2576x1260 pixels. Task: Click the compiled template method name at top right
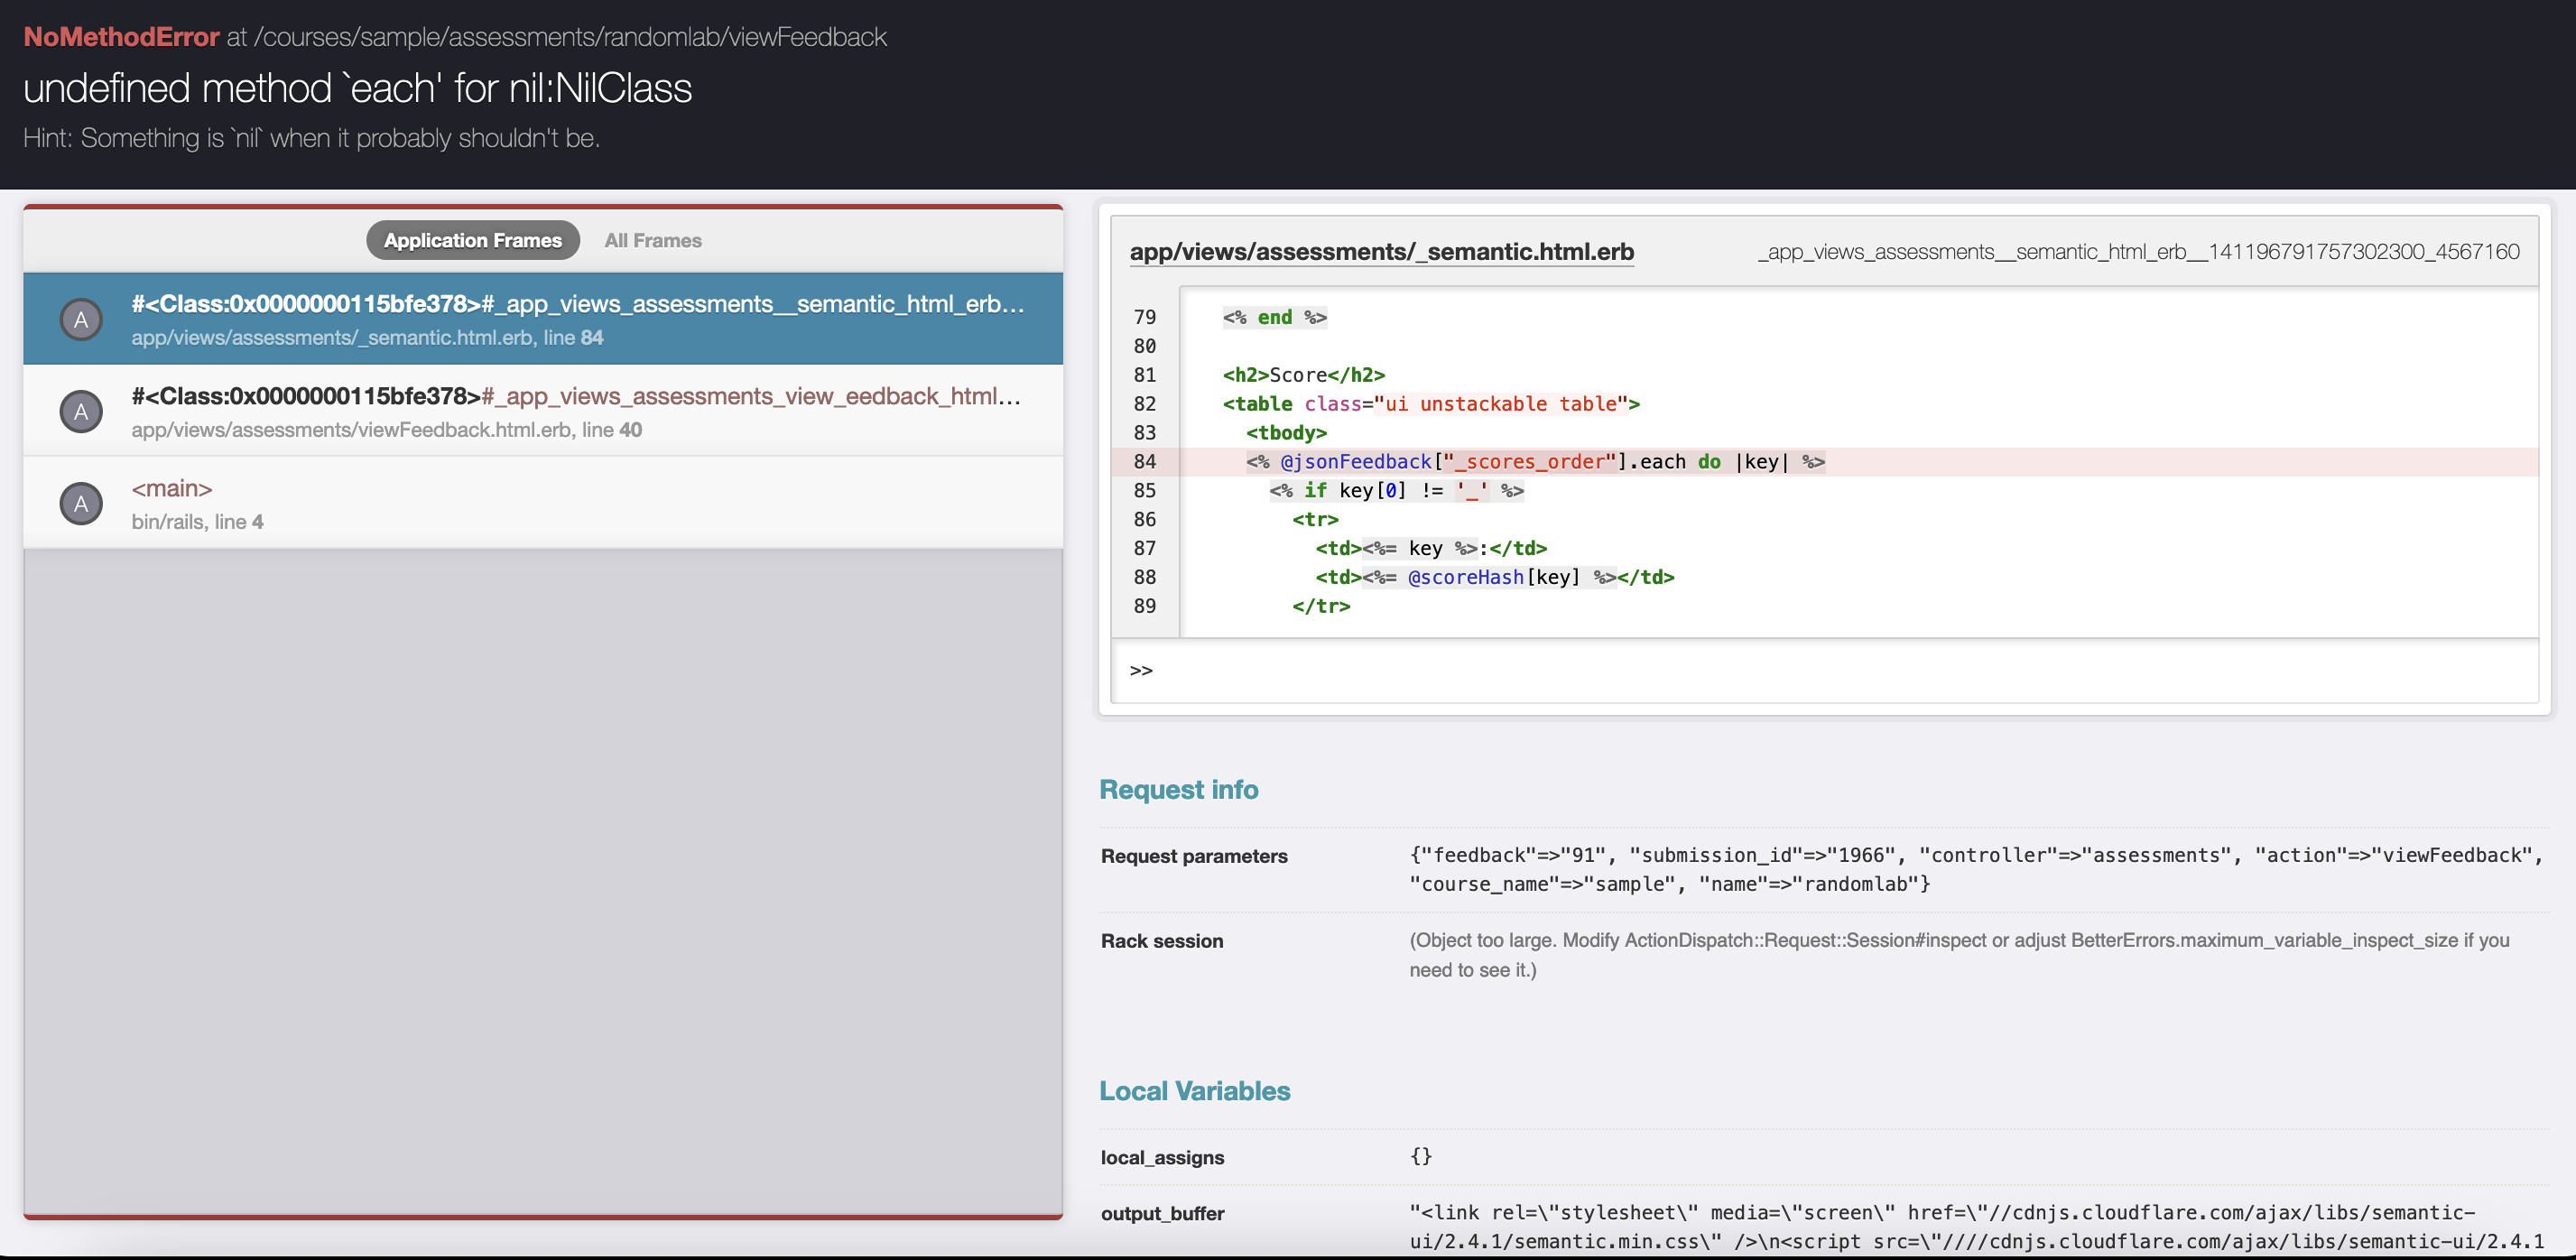tap(2138, 252)
